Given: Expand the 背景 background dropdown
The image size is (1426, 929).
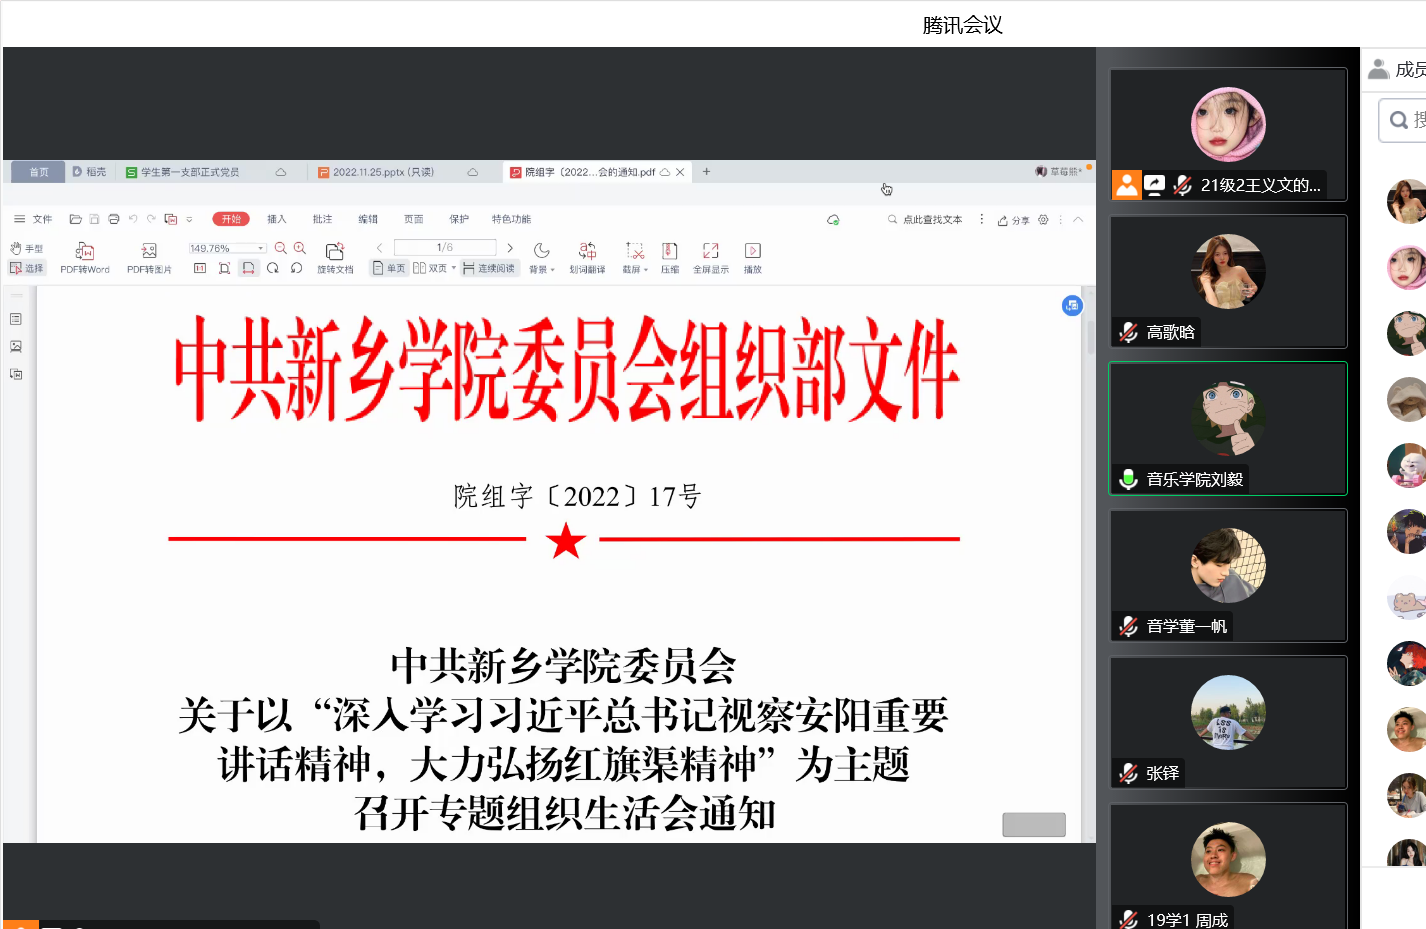Looking at the screenshot, I should coord(552,270).
